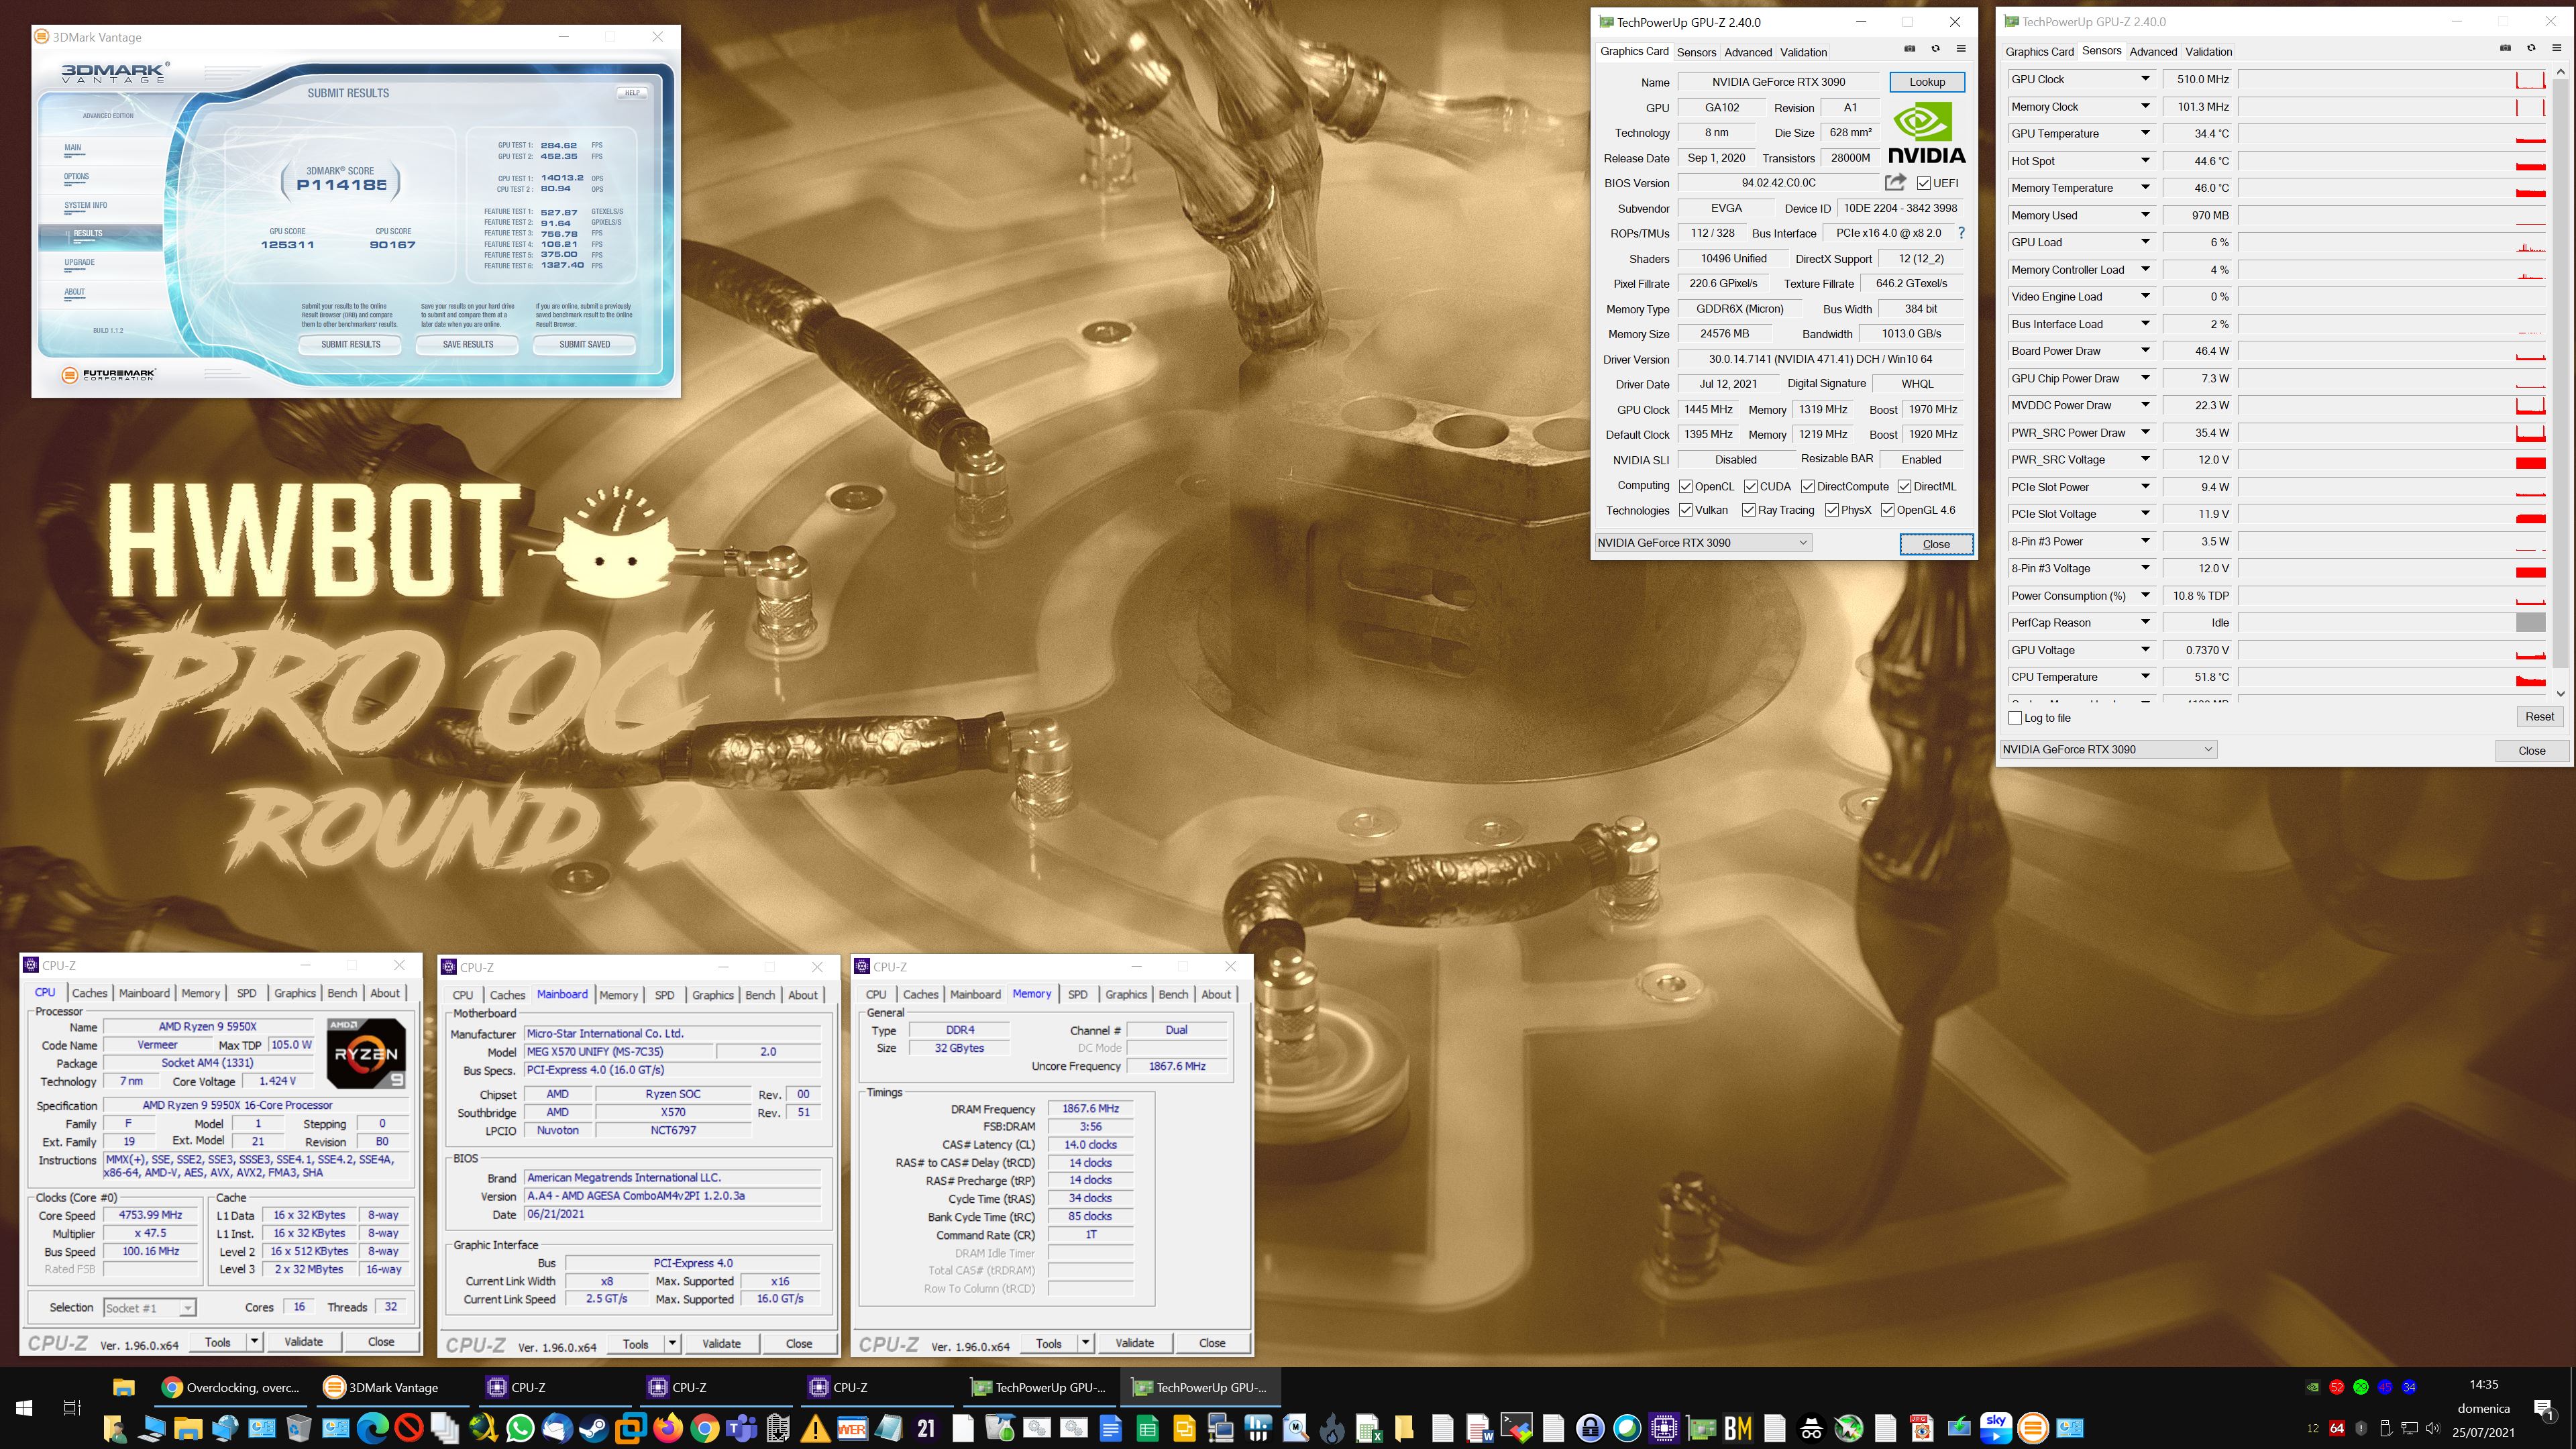
Task: Click the Reset button in GPU-Z Sensors
Action: [x=2539, y=717]
